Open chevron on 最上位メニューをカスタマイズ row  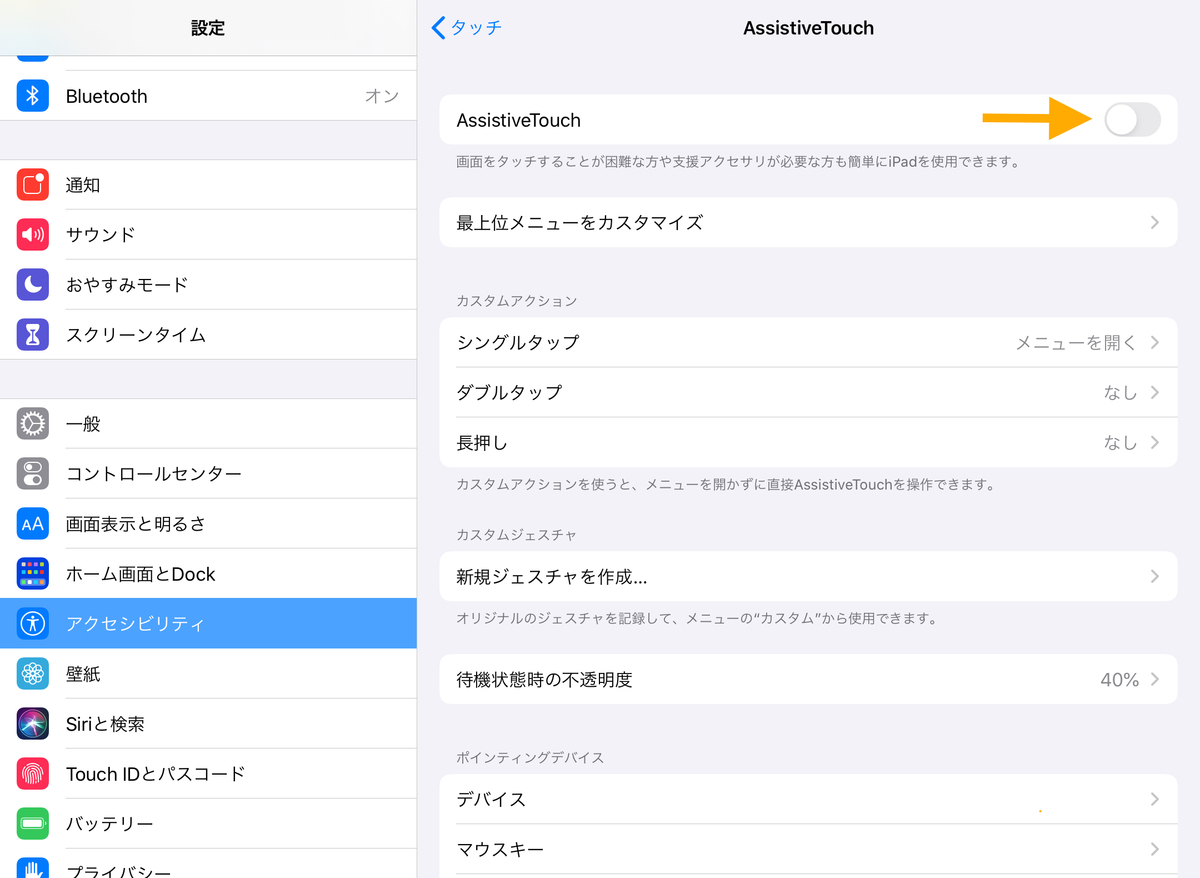pyautogui.click(x=1155, y=222)
